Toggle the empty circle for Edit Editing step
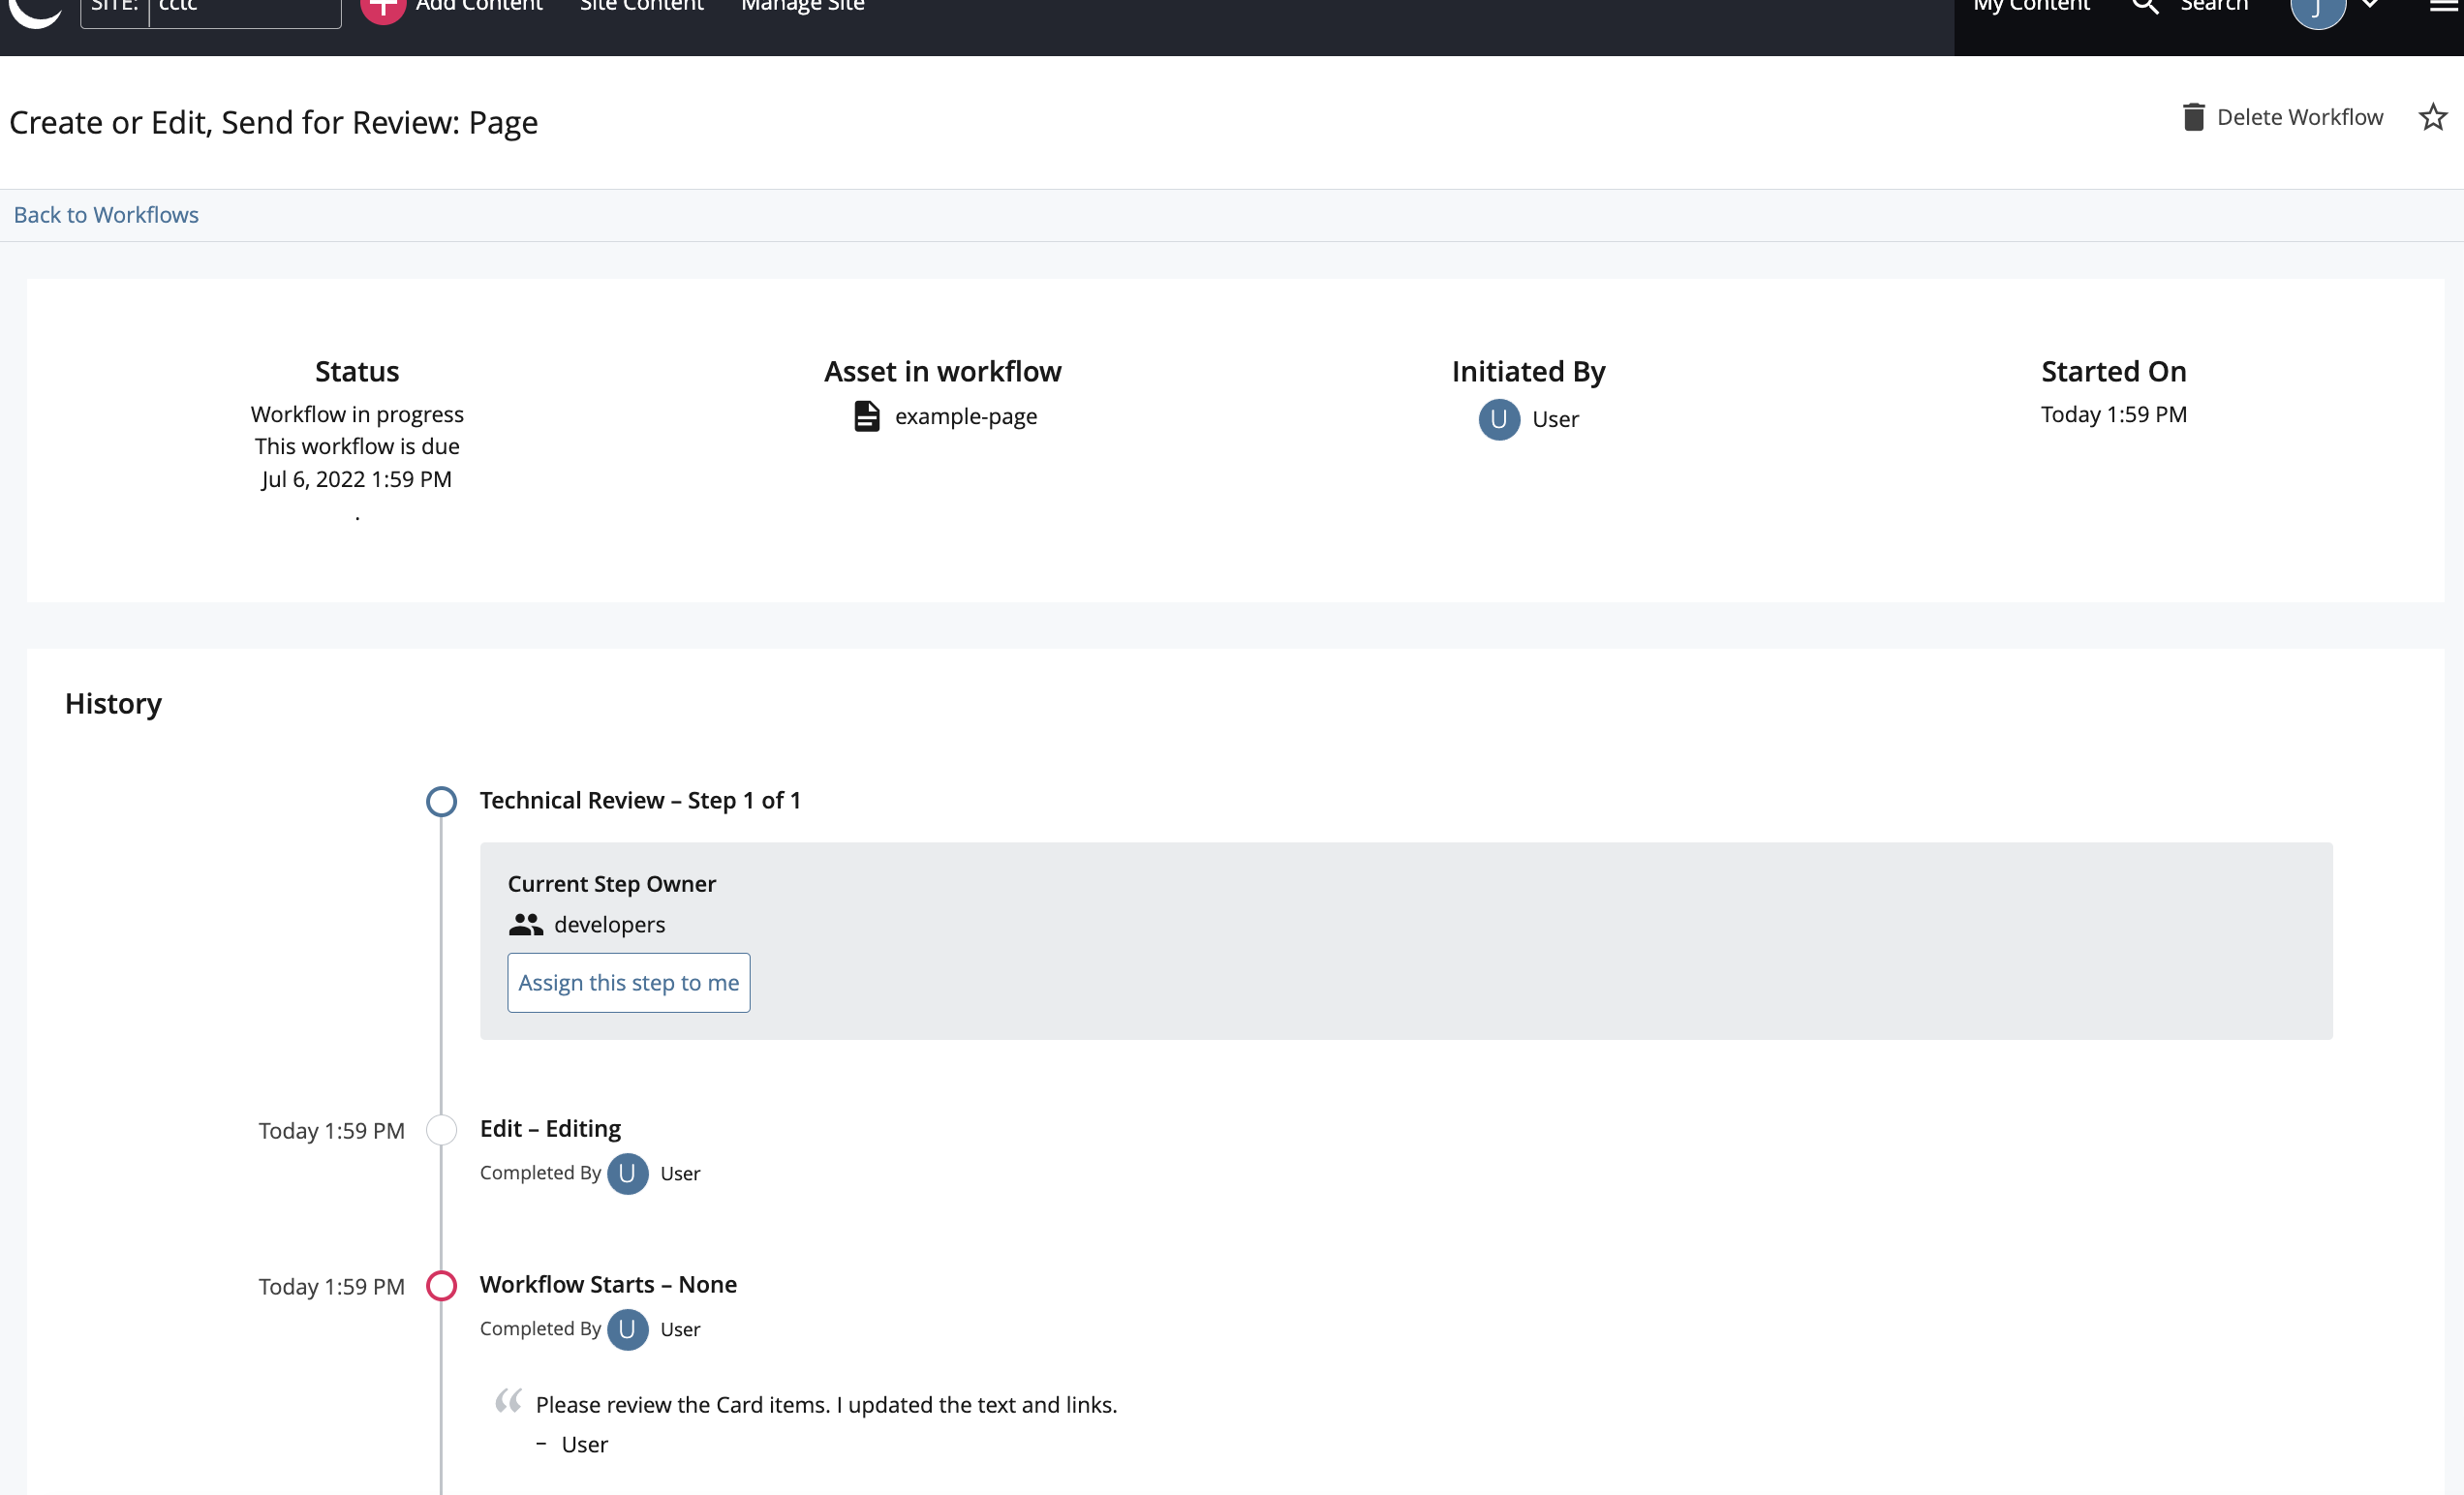Viewport: 2464px width, 1495px height. pyautogui.click(x=440, y=1127)
